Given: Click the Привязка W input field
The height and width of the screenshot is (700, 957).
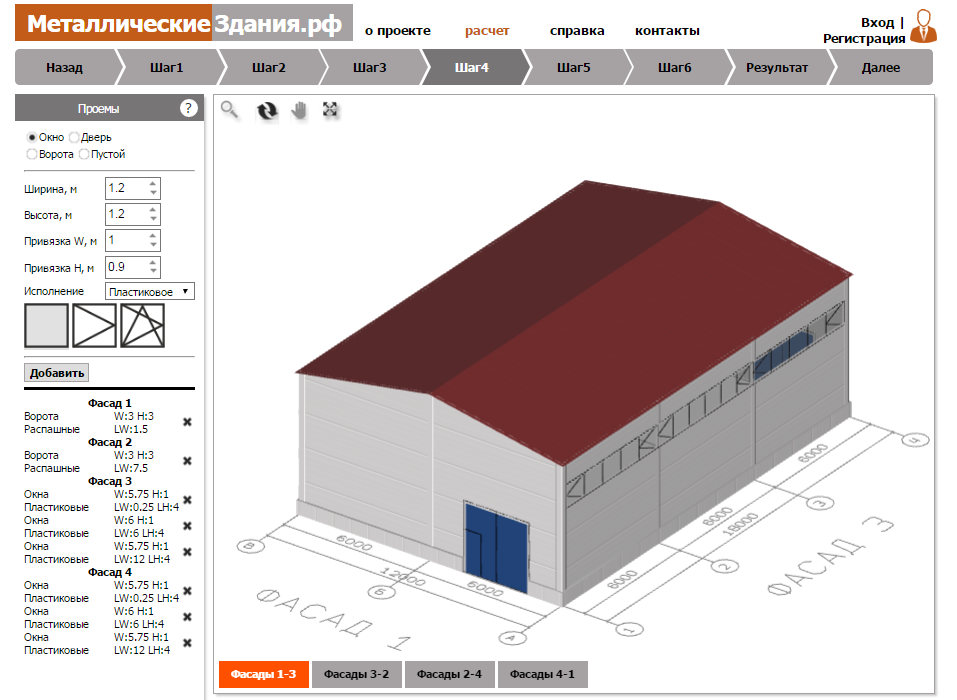Looking at the screenshot, I should [x=125, y=241].
